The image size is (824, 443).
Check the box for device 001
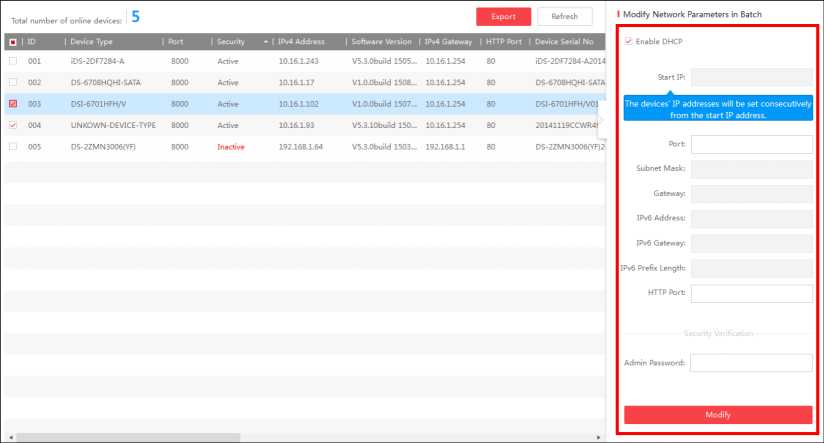coord(12,61)
